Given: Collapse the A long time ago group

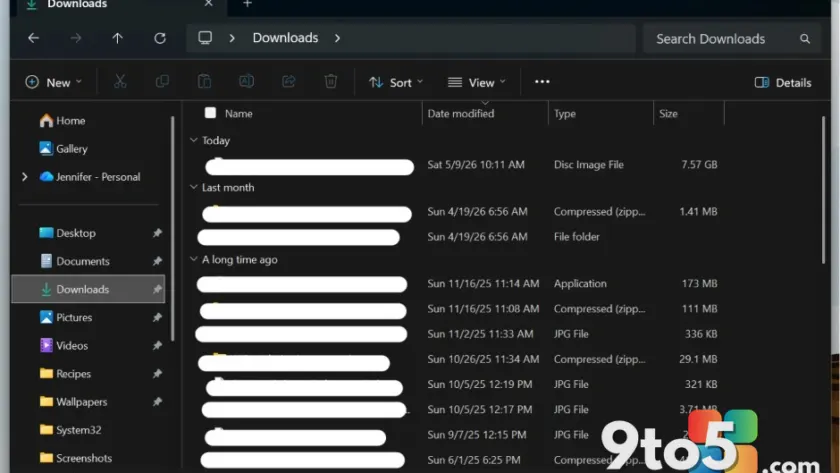Looking at the screenshot, I should pos(193,259).
